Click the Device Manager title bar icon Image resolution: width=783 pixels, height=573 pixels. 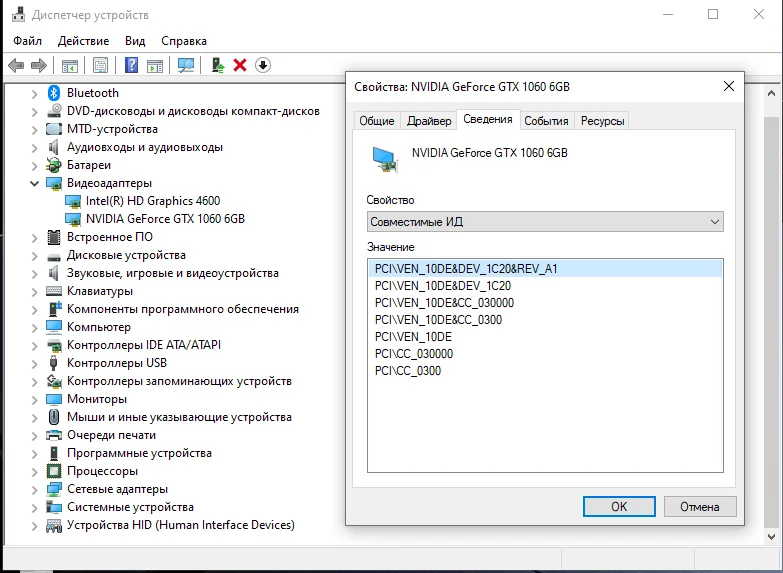point(18,15)
